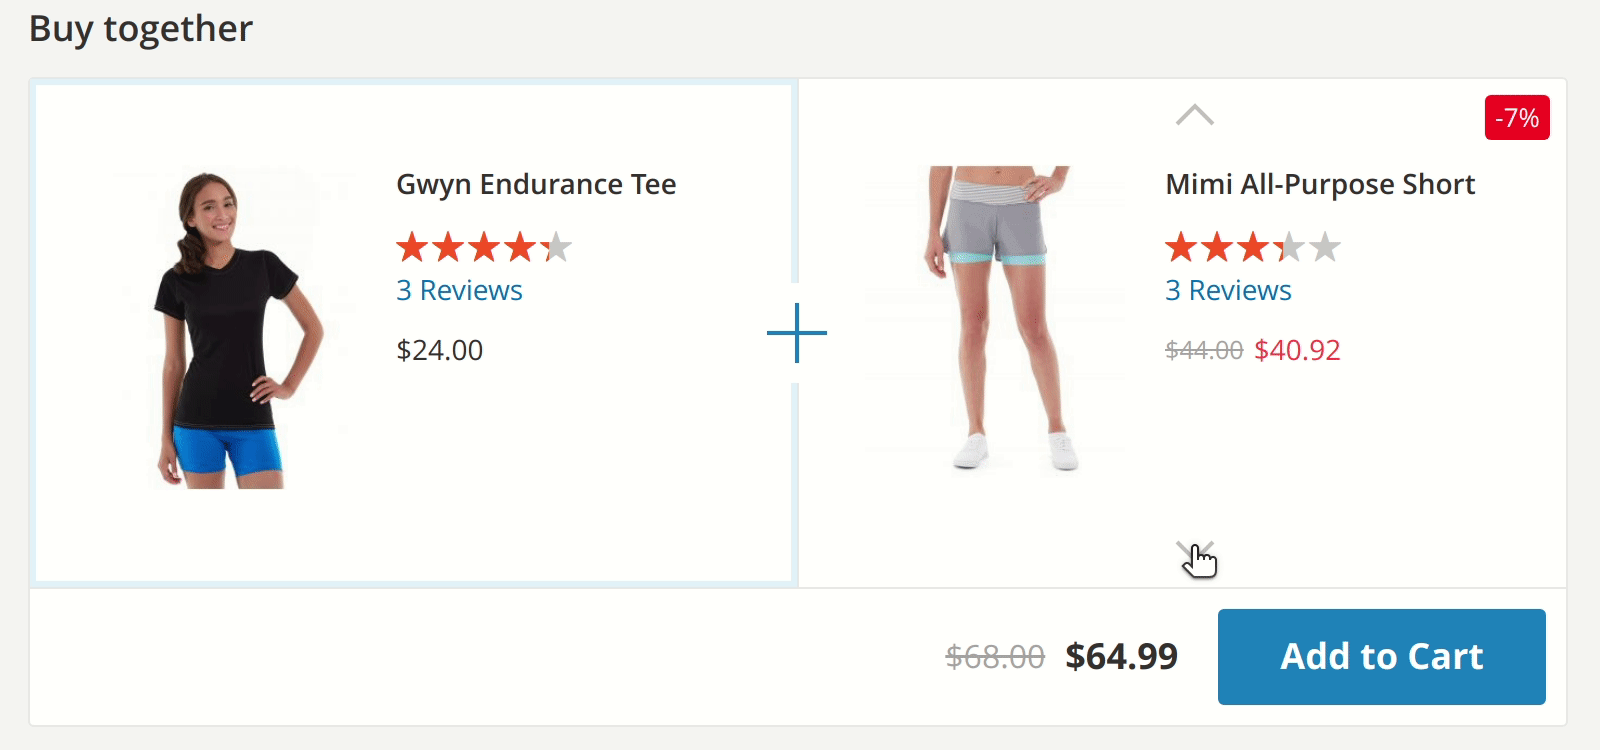Click the second star in Gwyn's rating row

point(449,246)
